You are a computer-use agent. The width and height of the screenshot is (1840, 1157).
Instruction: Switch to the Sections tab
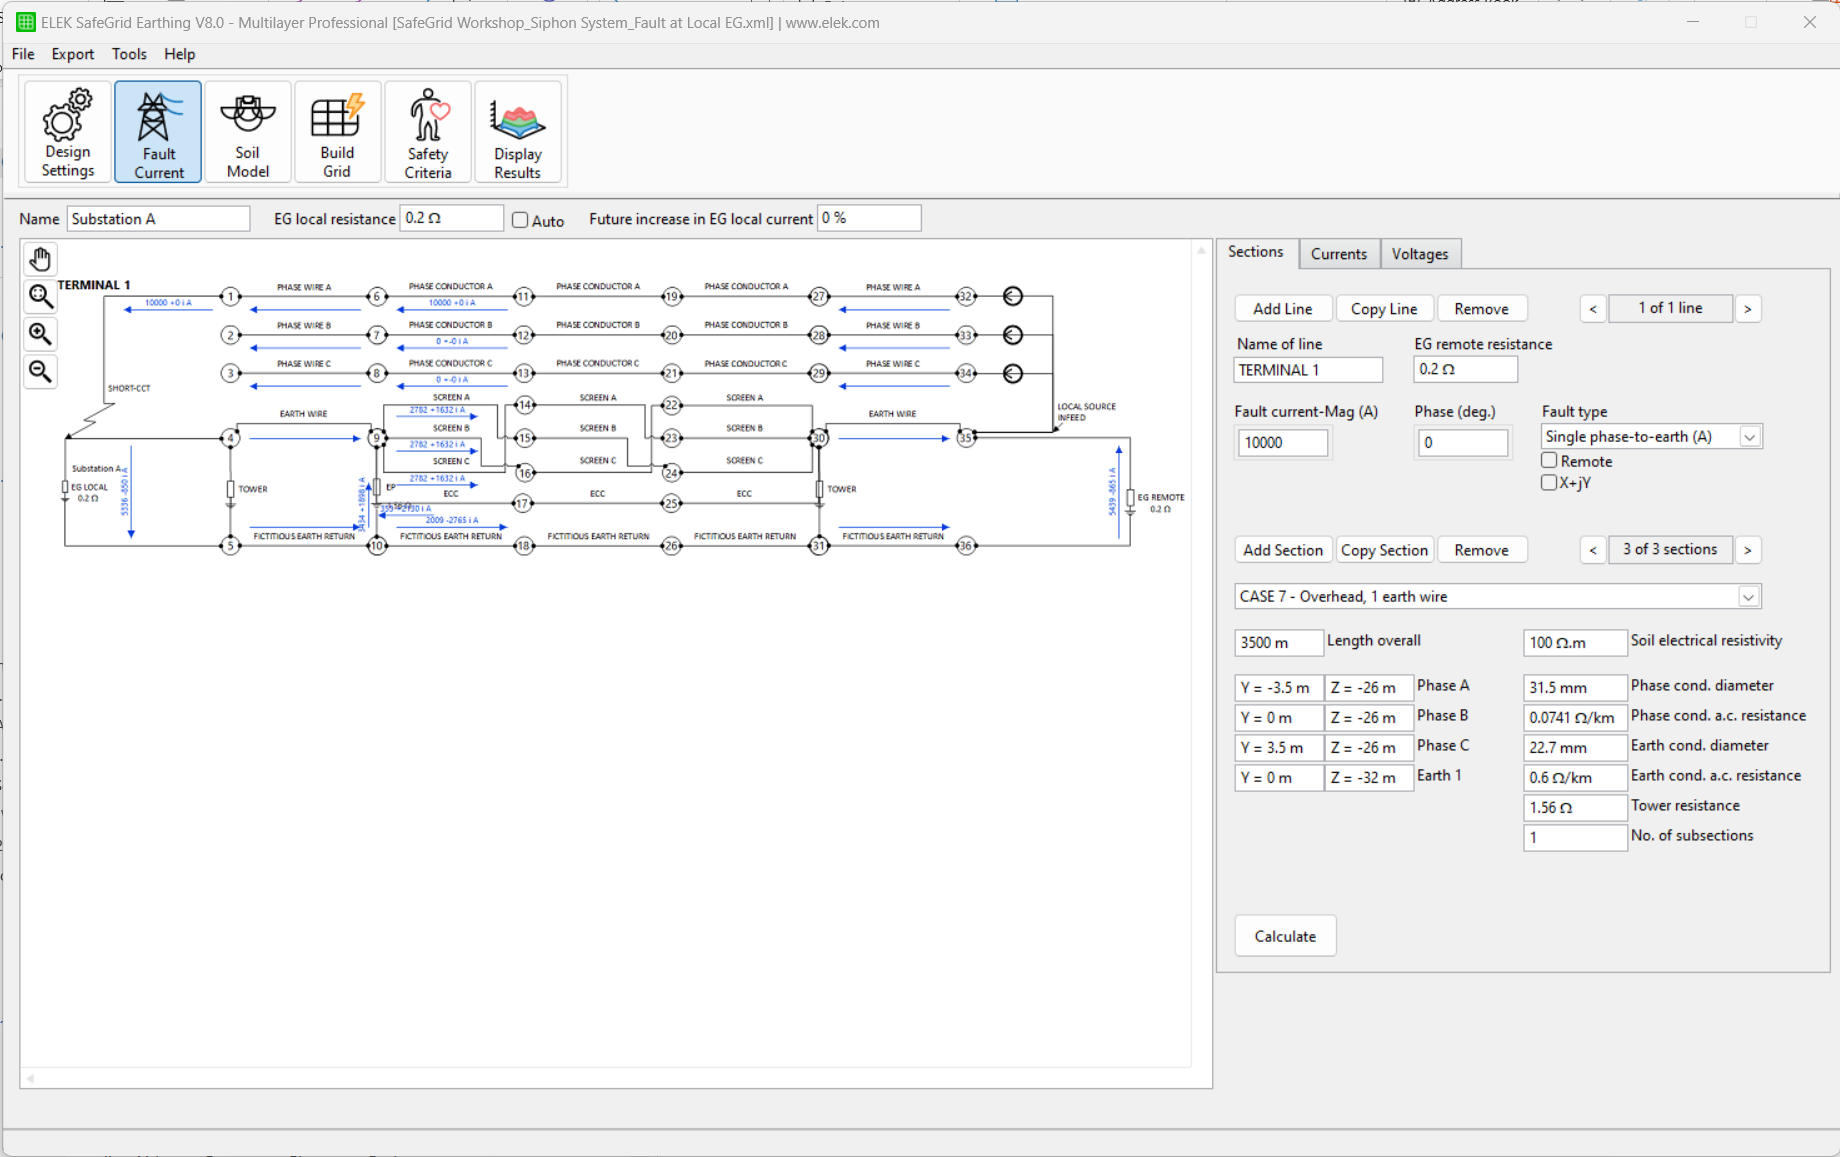[x=1256, y=253]
